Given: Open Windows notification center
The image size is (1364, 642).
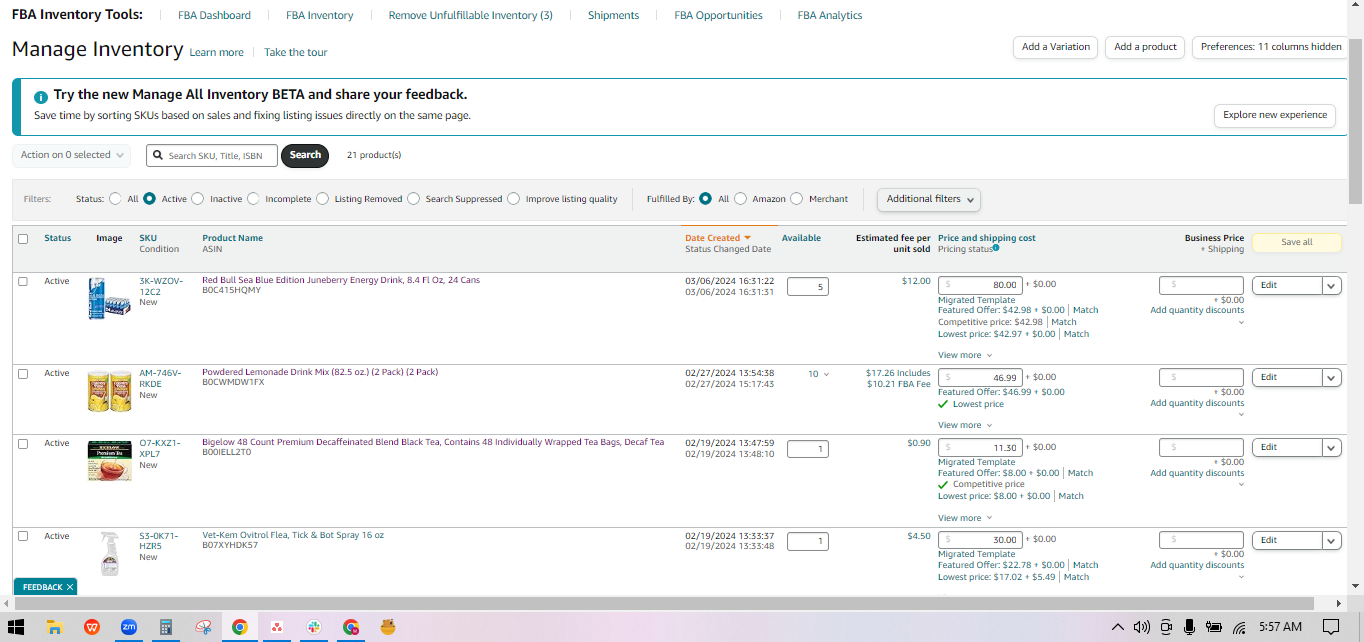Looking at the screenshot, I should [x=1331, y=627].
